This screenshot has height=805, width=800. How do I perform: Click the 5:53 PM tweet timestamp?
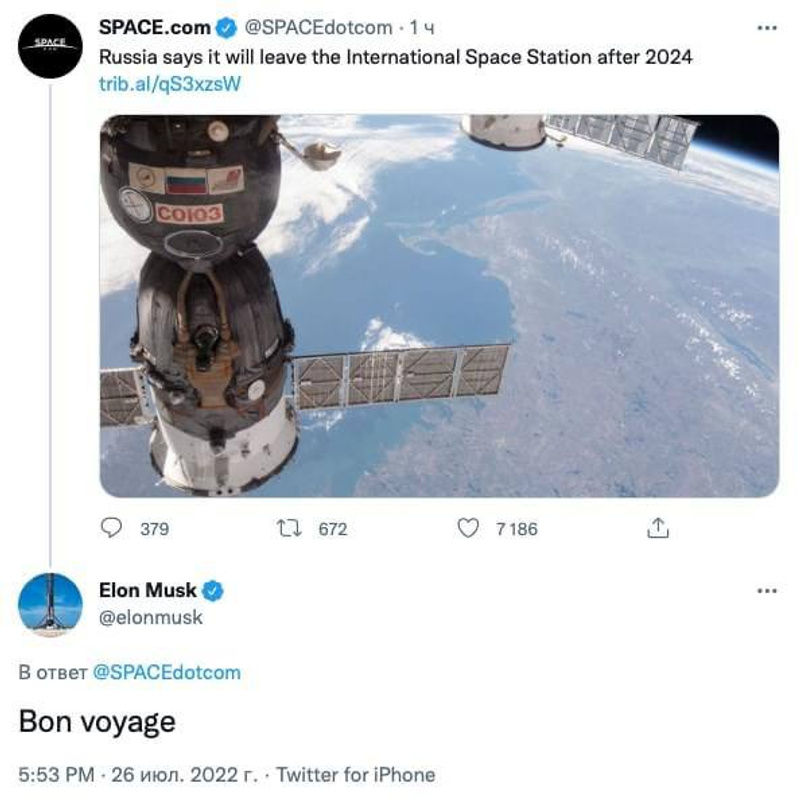(55, 774)
